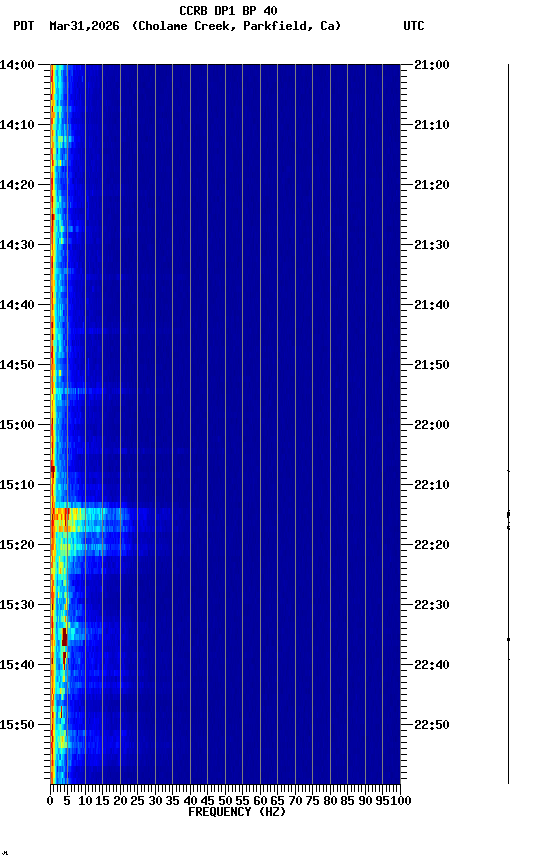Click the 22:20 UTC time label
Viewport: 552px width, 864px height.
tap(432, 546)
